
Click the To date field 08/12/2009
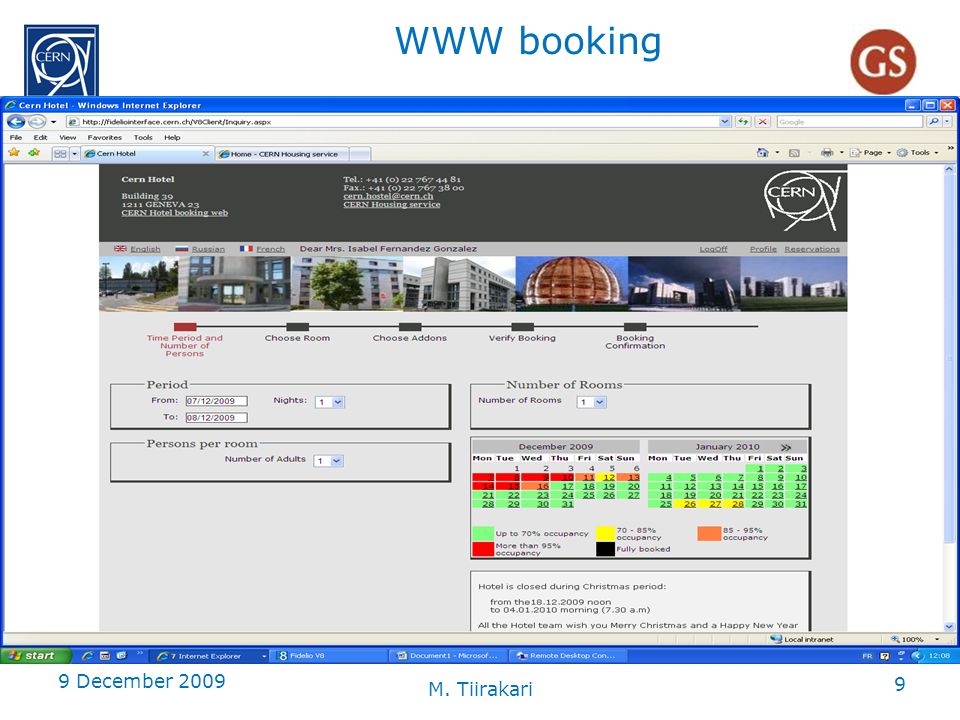coord(217,418)
